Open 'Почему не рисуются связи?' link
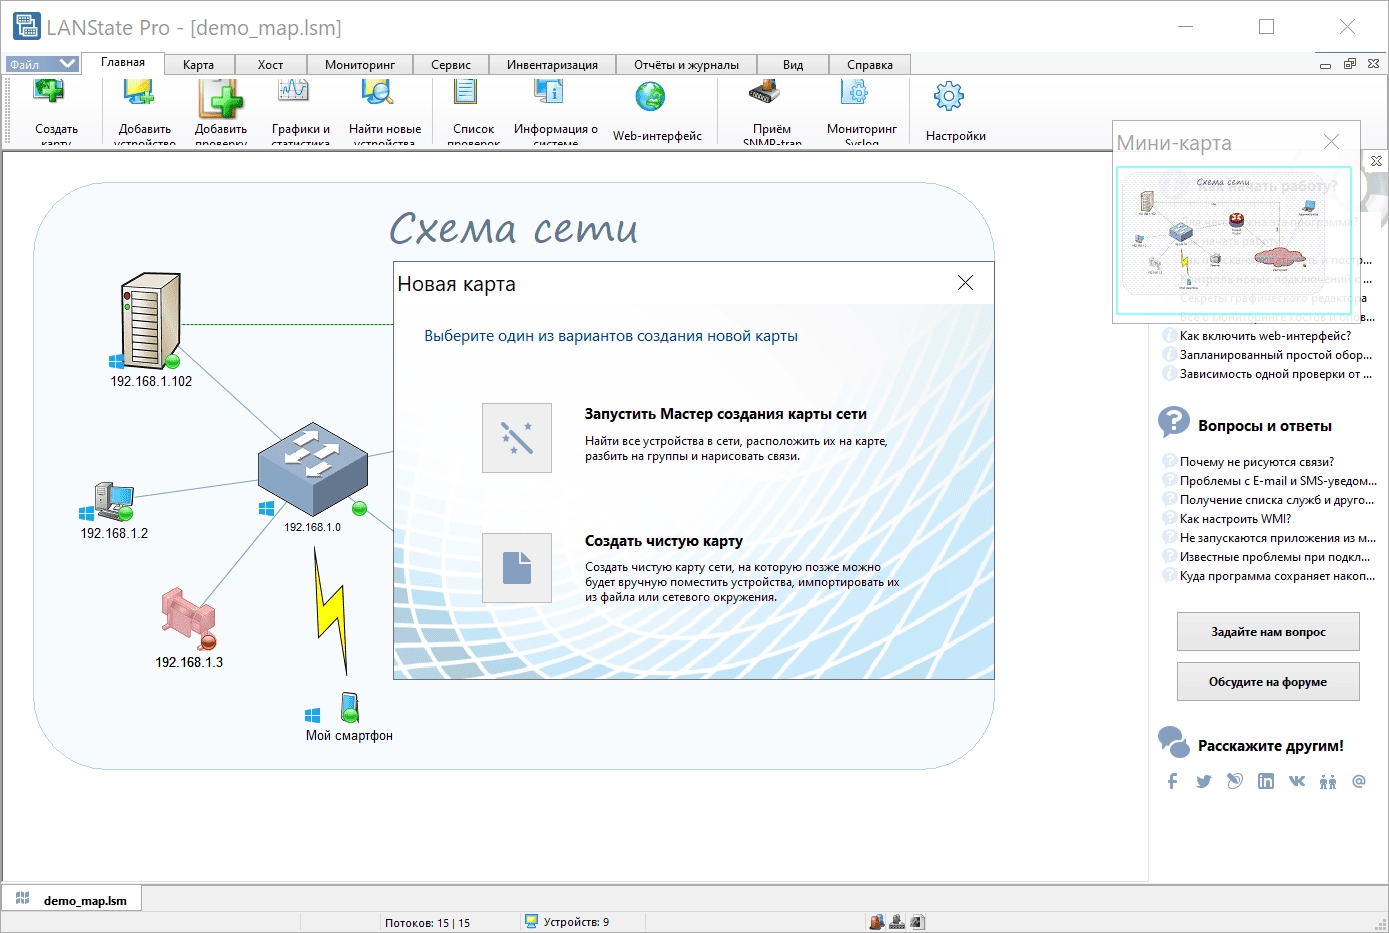The image size is (1389, 933). coord(1257,462)
